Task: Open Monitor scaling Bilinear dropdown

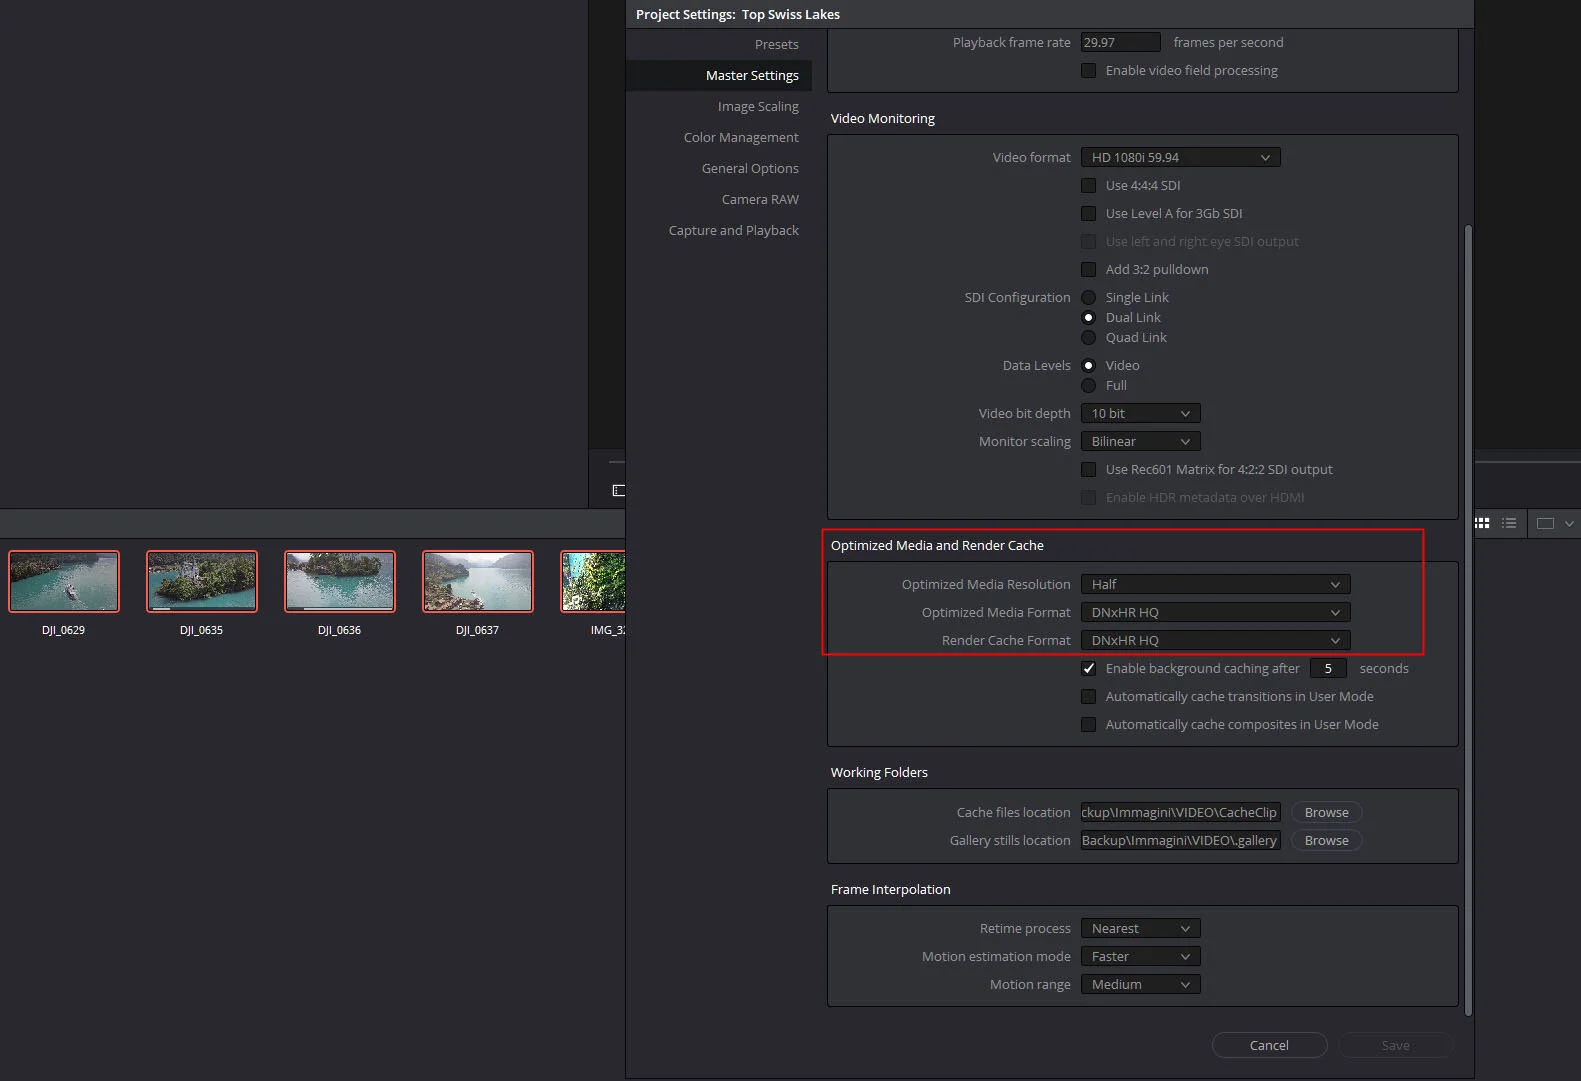Action: tap(1140, 441)
